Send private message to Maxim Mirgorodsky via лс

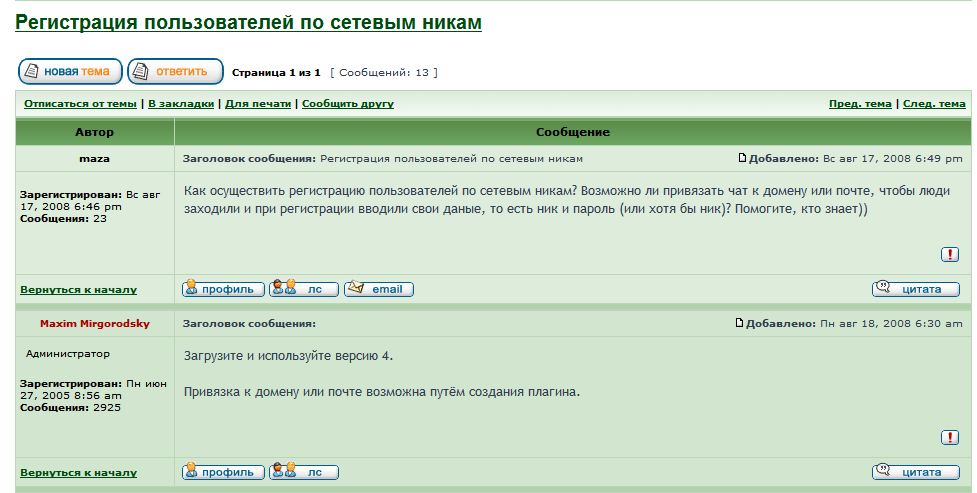[304, 472]
